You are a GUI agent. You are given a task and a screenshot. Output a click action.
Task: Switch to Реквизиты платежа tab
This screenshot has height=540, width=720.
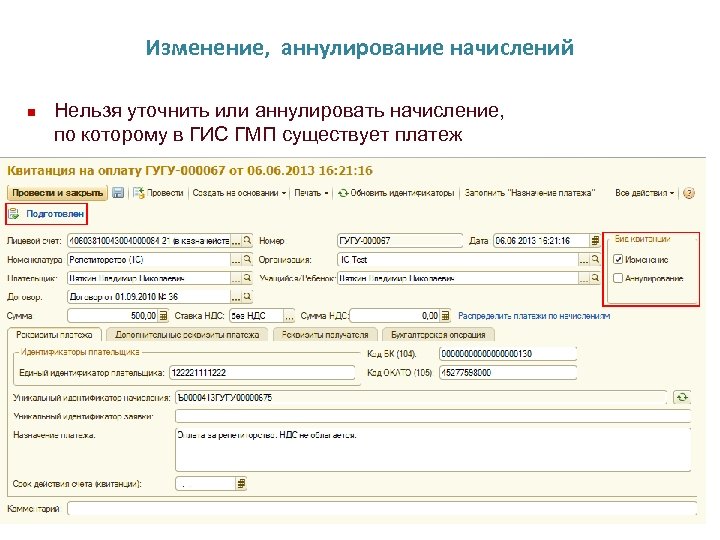pos(54,335)
